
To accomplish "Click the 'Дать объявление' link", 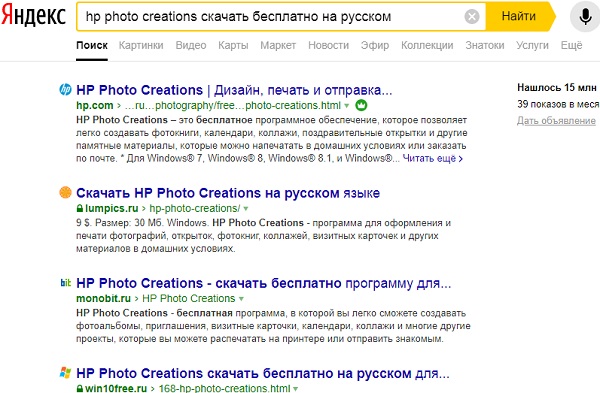I will click(556, 121).
